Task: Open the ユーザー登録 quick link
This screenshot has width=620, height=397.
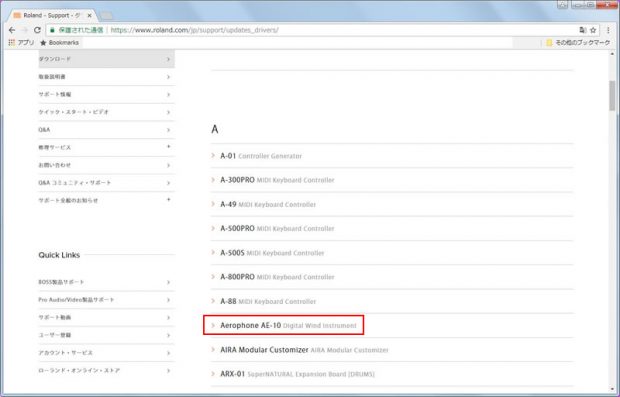Action: (106, 335)
